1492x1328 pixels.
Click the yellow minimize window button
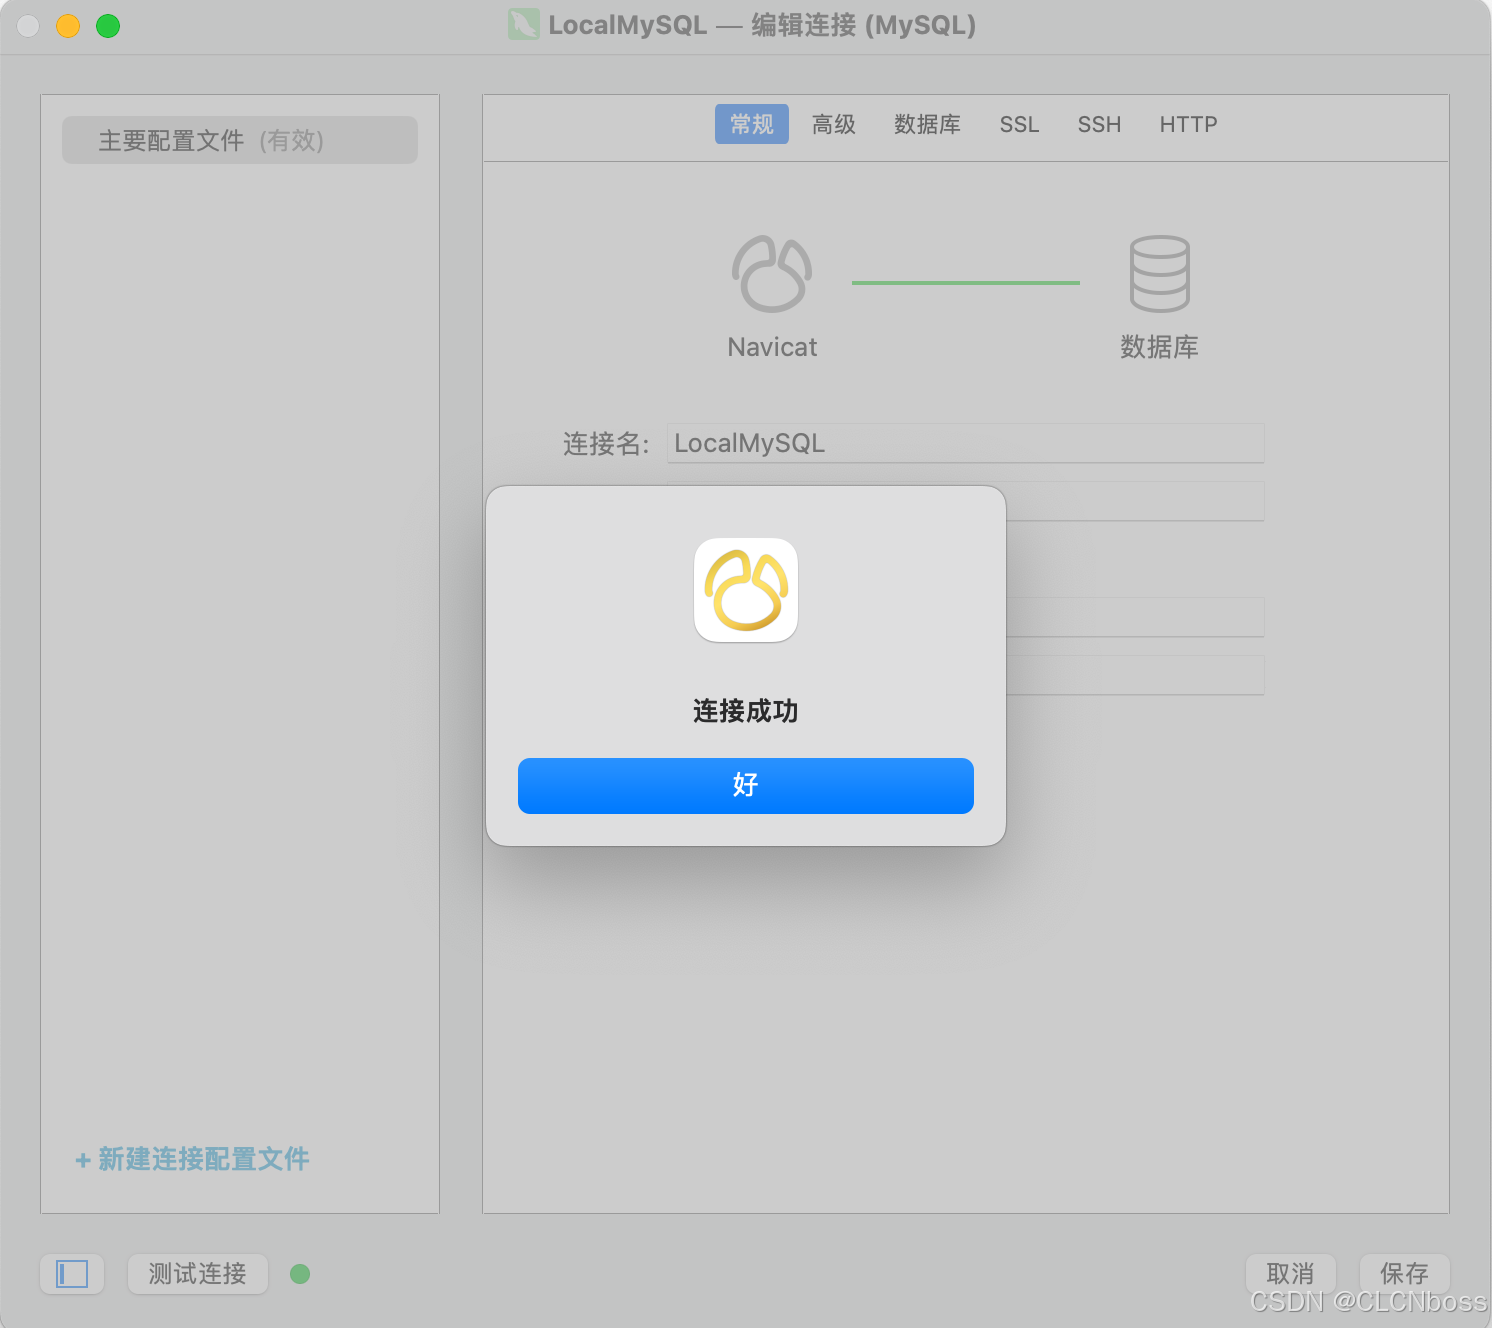coord(68,26)
